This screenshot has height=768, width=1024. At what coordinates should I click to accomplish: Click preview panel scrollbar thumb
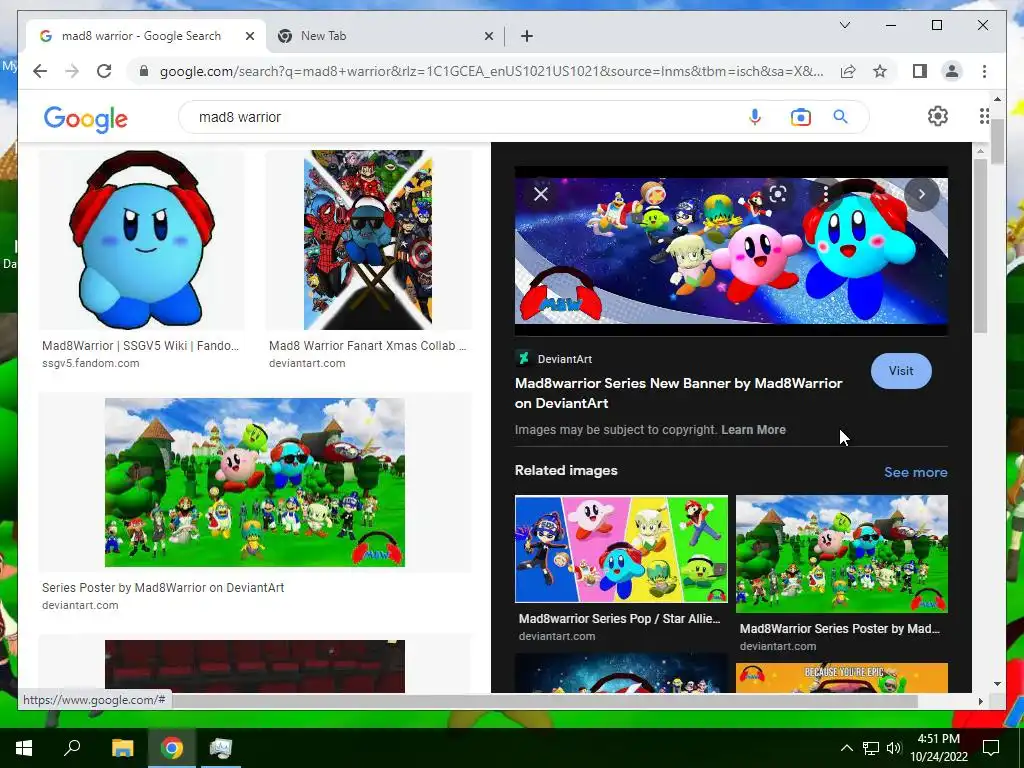(980, 246)
